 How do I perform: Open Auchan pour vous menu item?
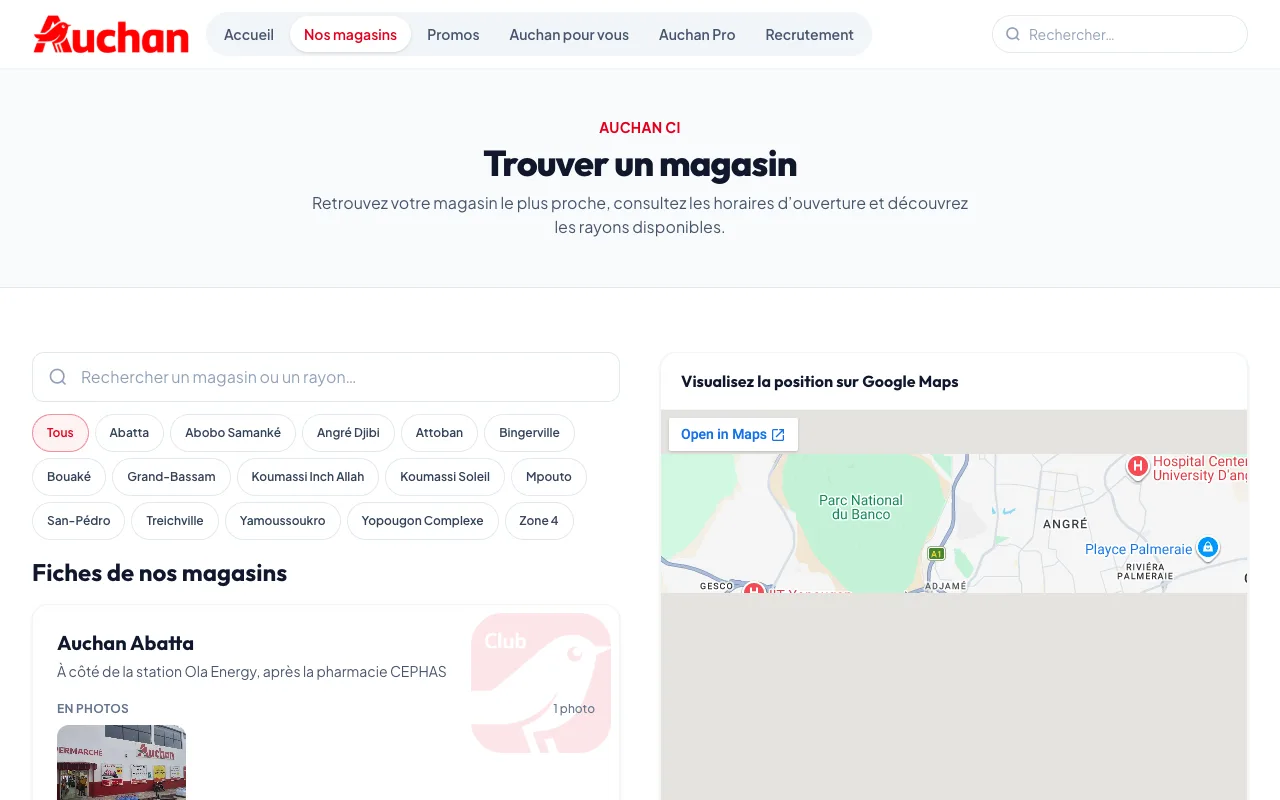click(569, 34)
